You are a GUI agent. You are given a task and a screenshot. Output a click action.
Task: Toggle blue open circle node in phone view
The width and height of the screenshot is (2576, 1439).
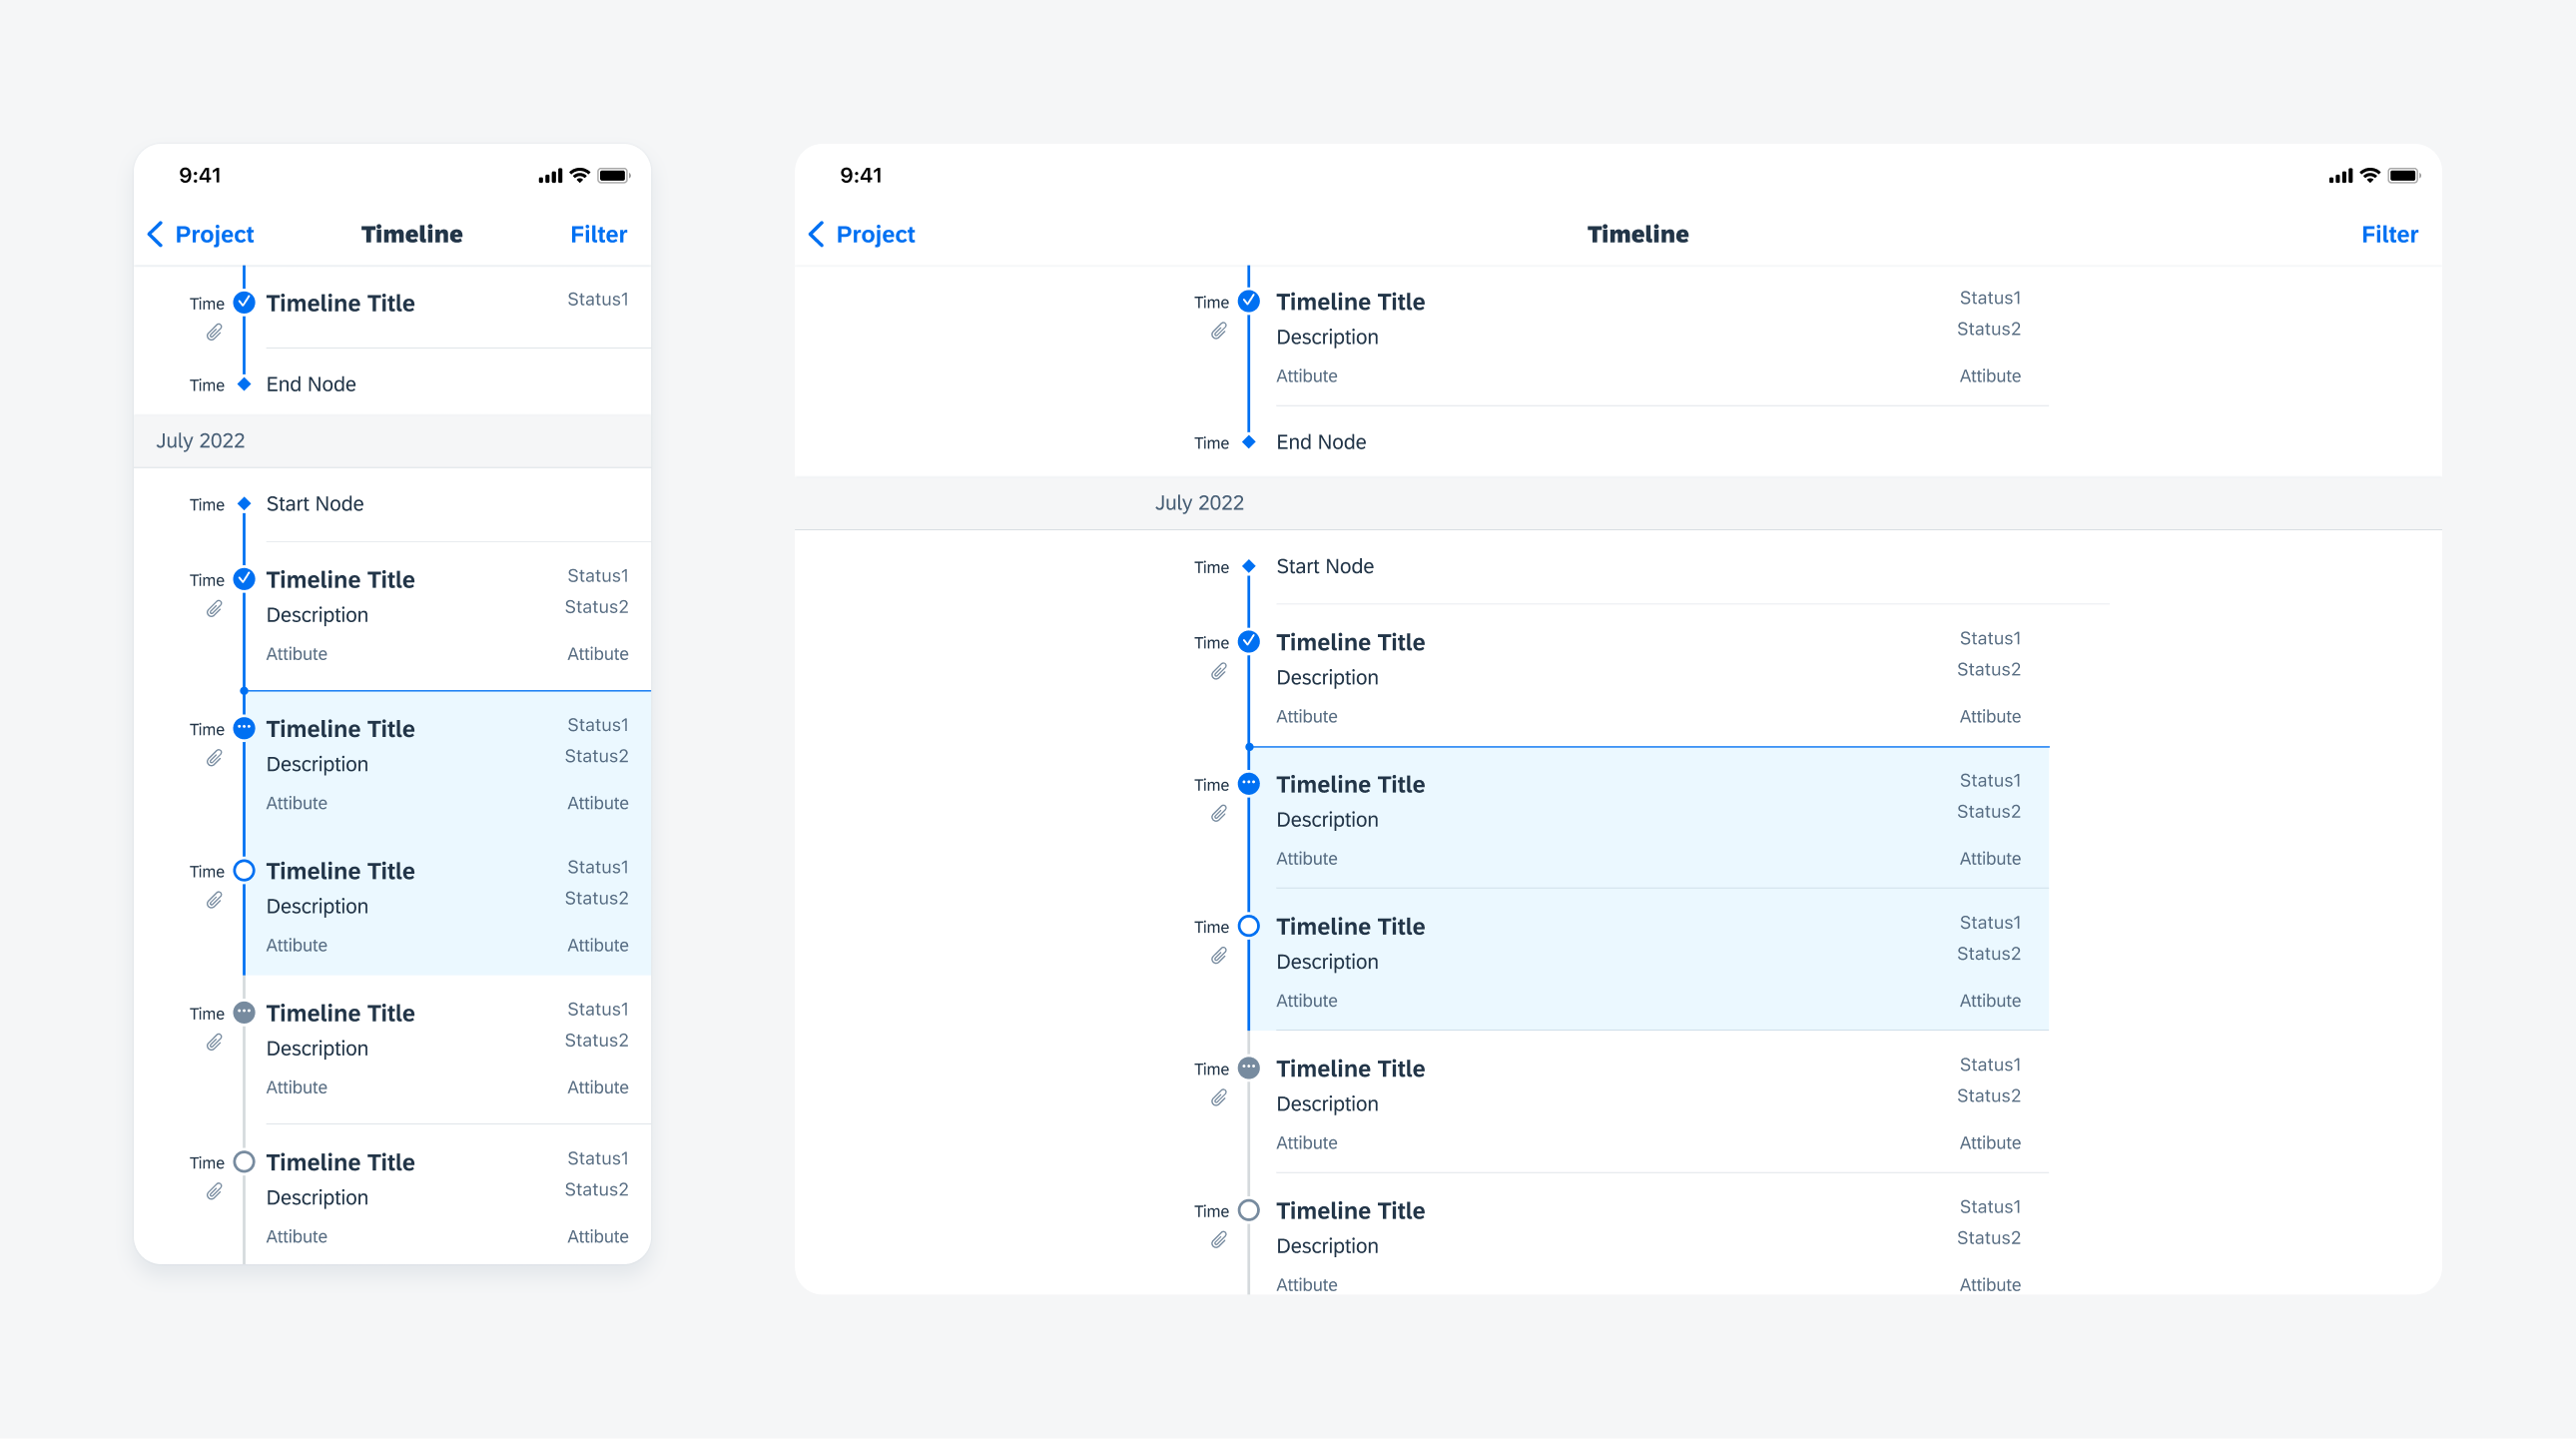[244, 870]
